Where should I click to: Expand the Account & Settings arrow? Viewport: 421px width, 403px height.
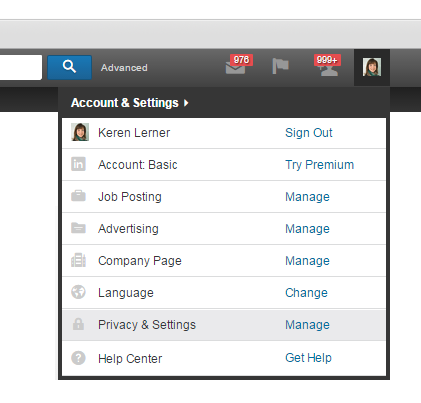pyautogui.click(x=186, y=103)
